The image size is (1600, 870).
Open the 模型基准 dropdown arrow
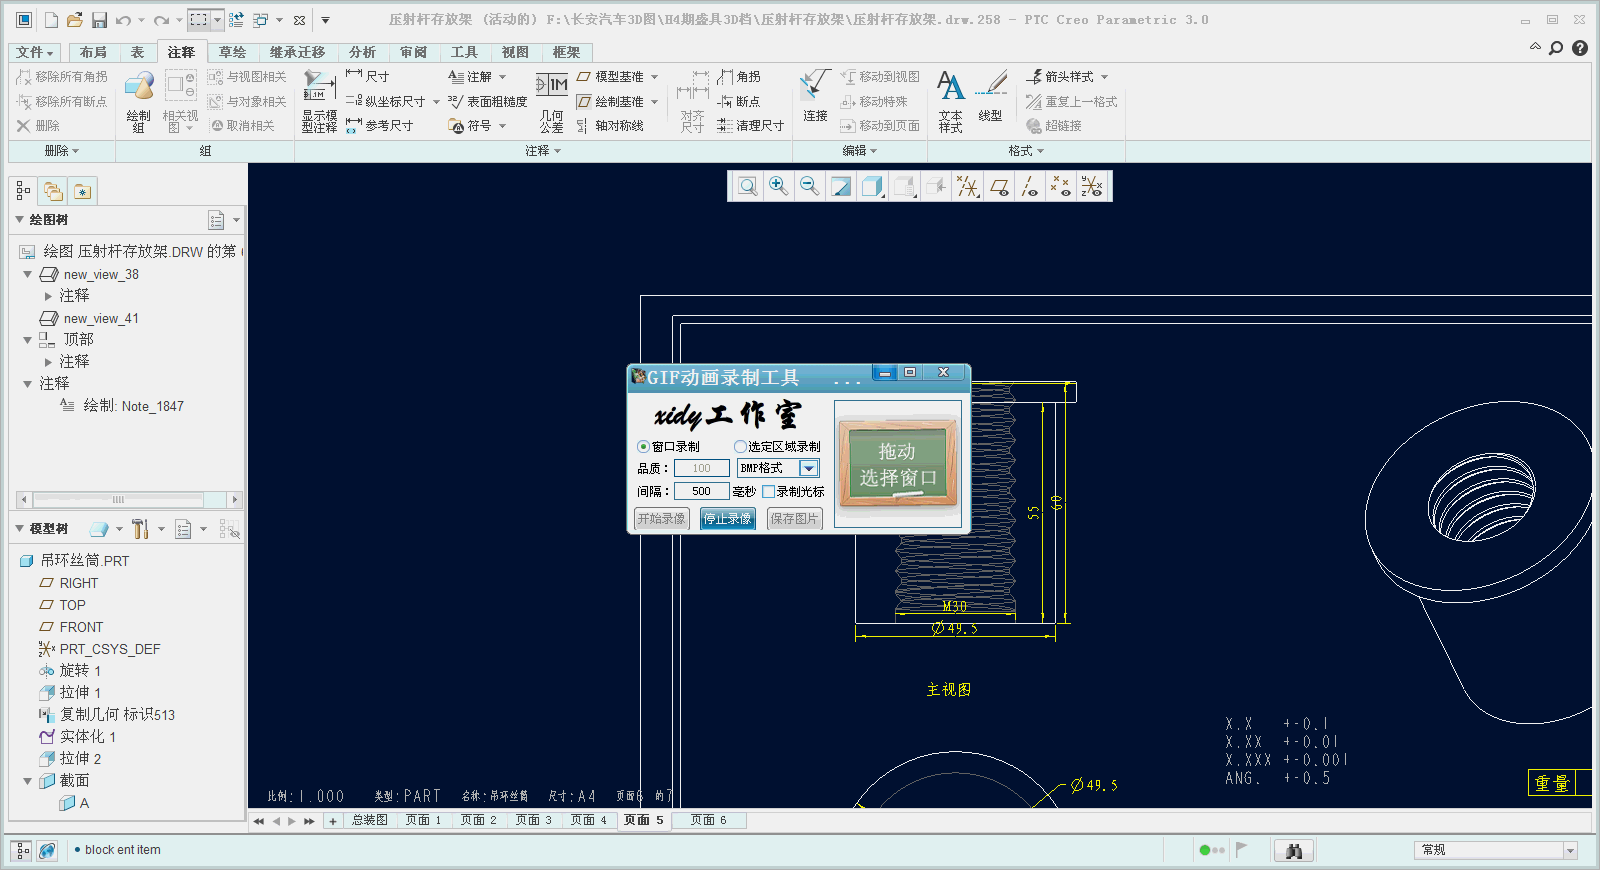tap(655, 77)
